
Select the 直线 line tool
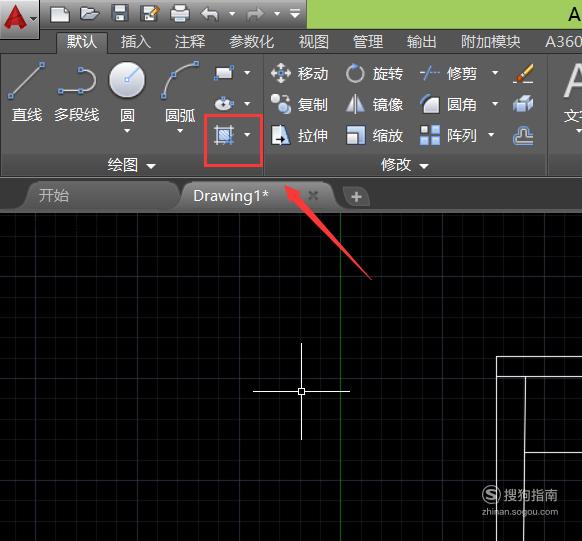pyautogui.click(x=27, y=91)
